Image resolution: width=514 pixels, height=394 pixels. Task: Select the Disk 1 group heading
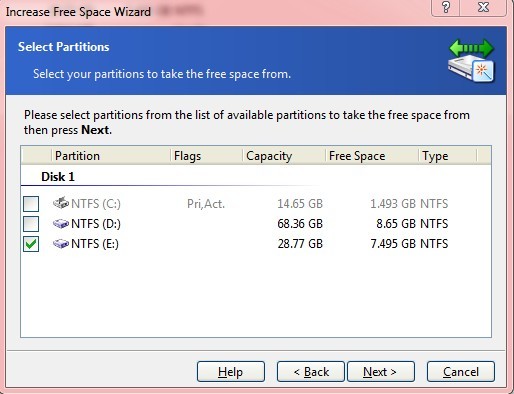pos(58,177)
